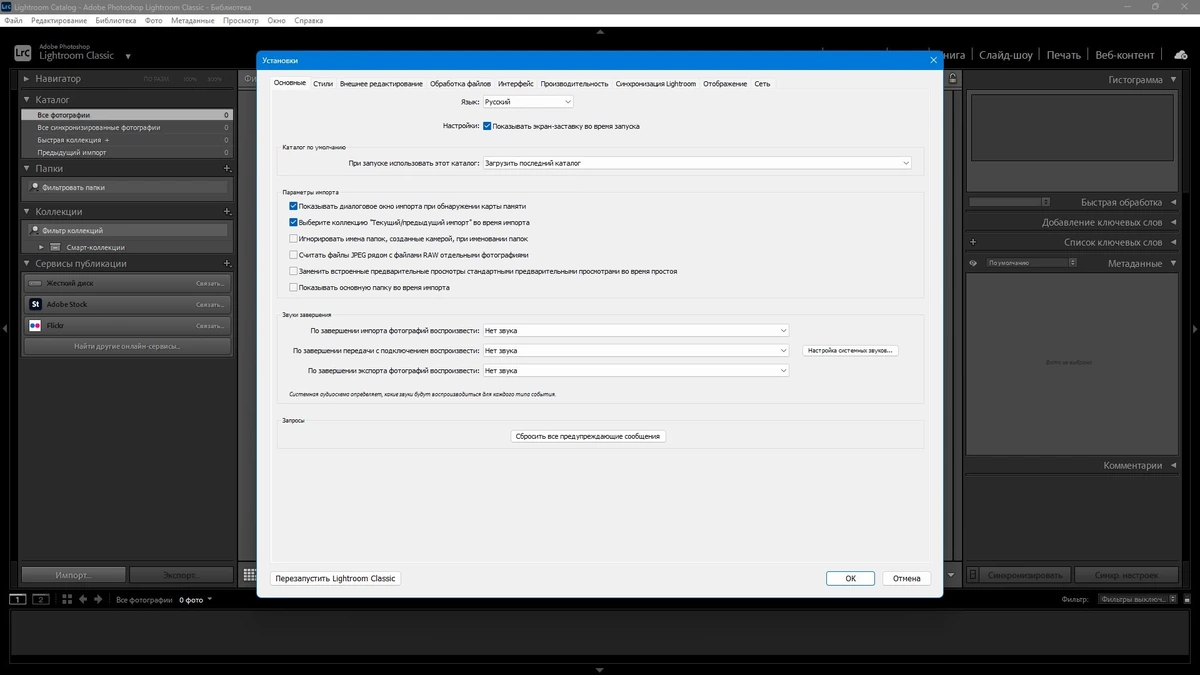Expand the Быстрая обработка panel
1200x675 pixels.
[x=1172, y=202]
